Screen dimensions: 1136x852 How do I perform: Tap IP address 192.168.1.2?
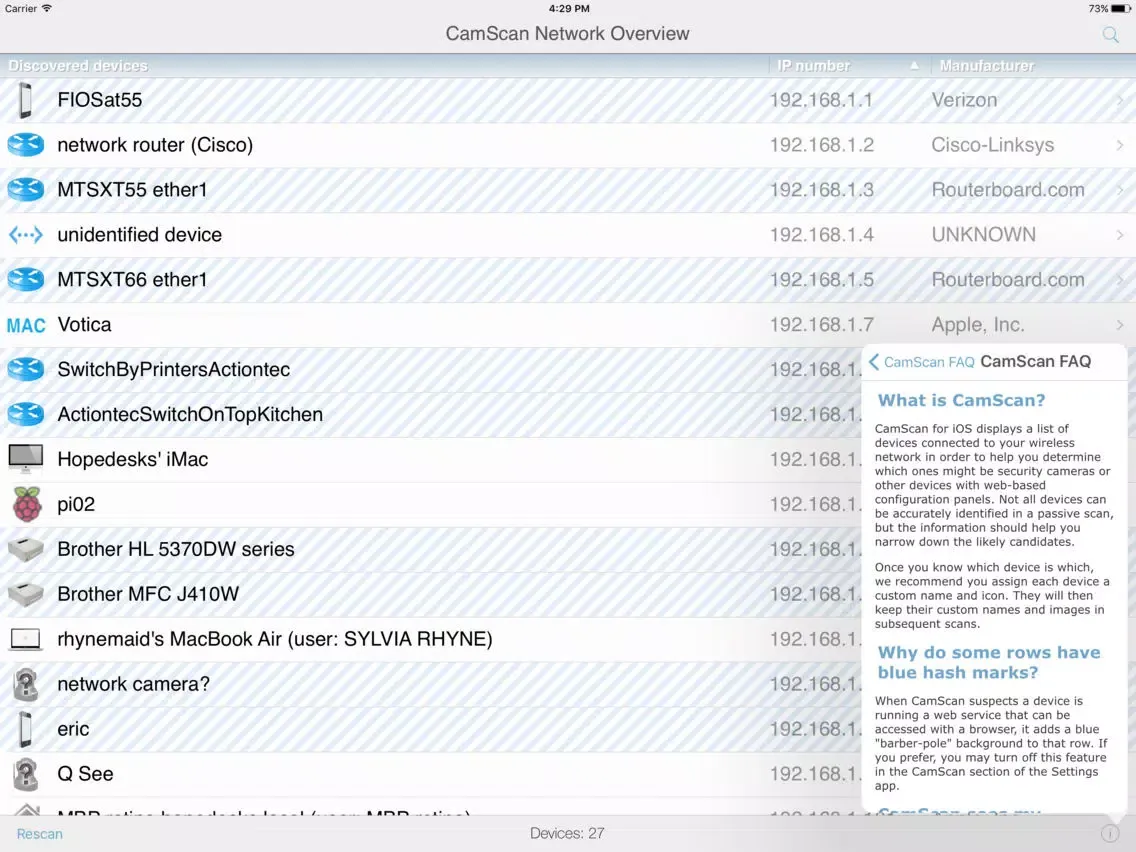[822, 145]
